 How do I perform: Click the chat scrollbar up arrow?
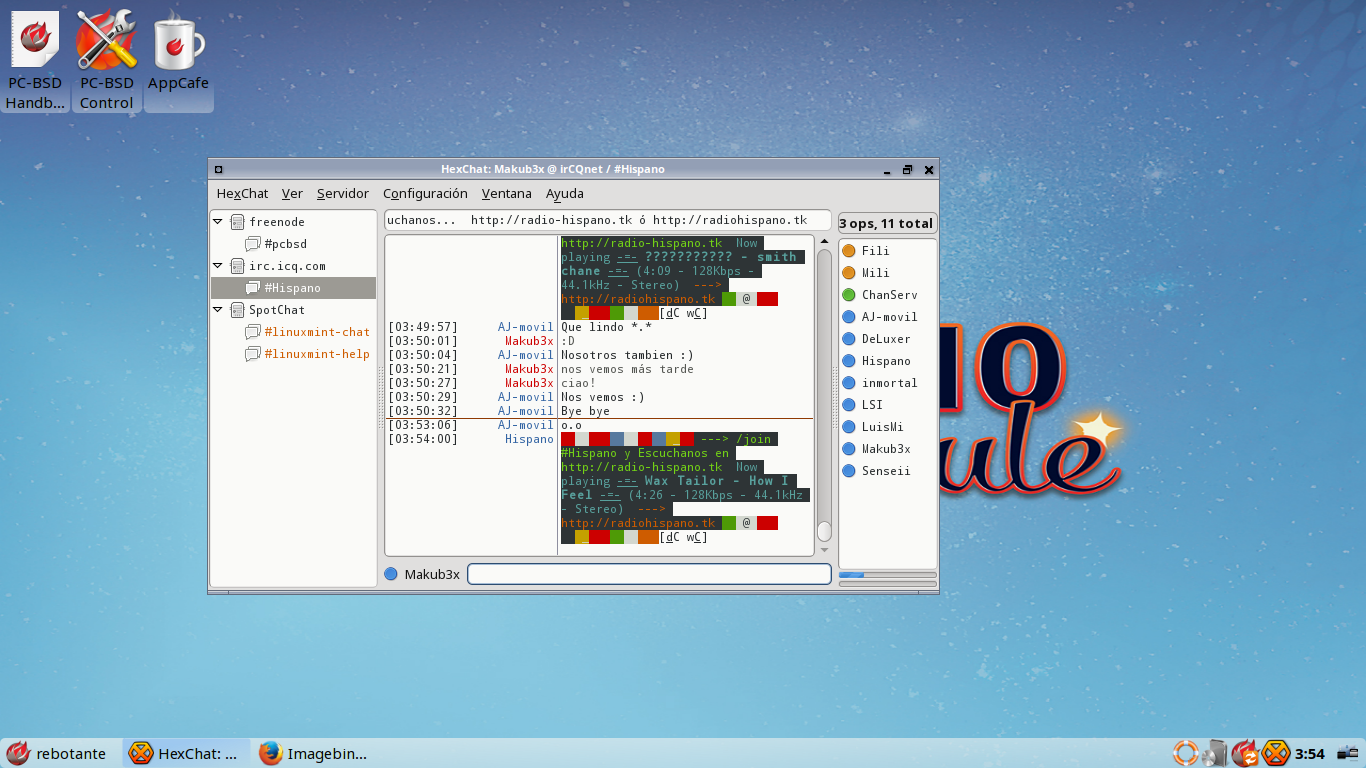824,243
